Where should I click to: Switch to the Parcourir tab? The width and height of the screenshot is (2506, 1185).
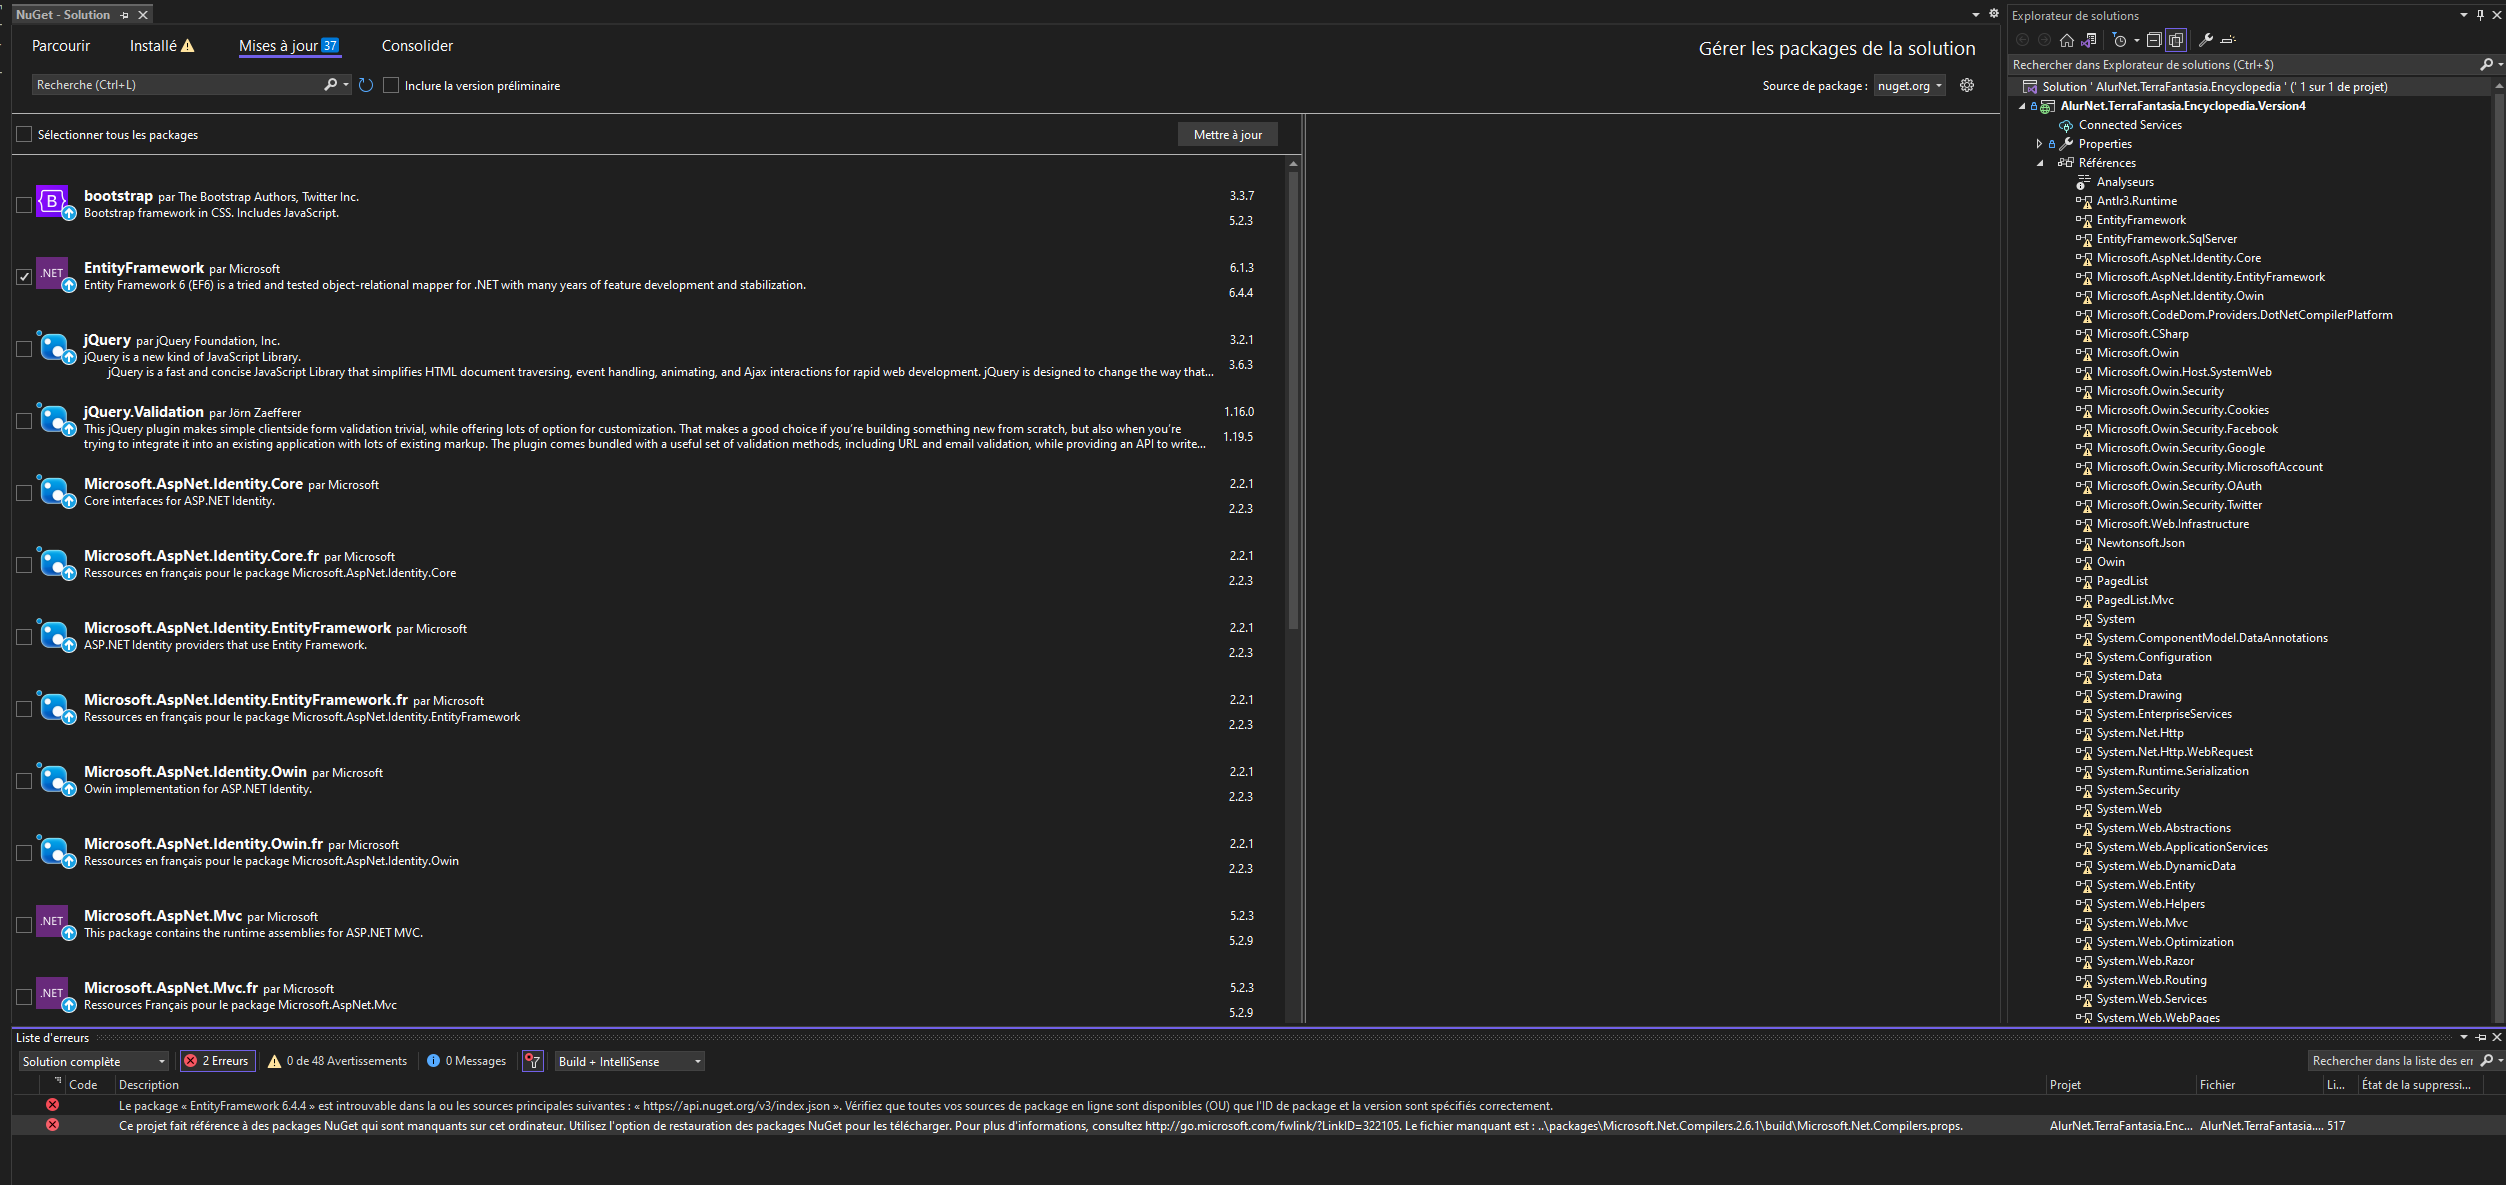(61, 46)
